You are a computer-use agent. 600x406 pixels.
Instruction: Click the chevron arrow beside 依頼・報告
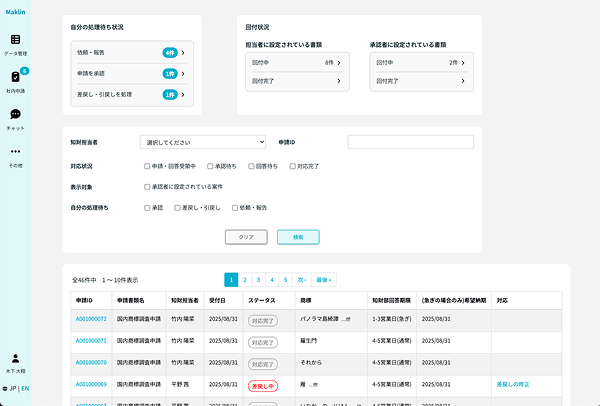click(183, 51)
